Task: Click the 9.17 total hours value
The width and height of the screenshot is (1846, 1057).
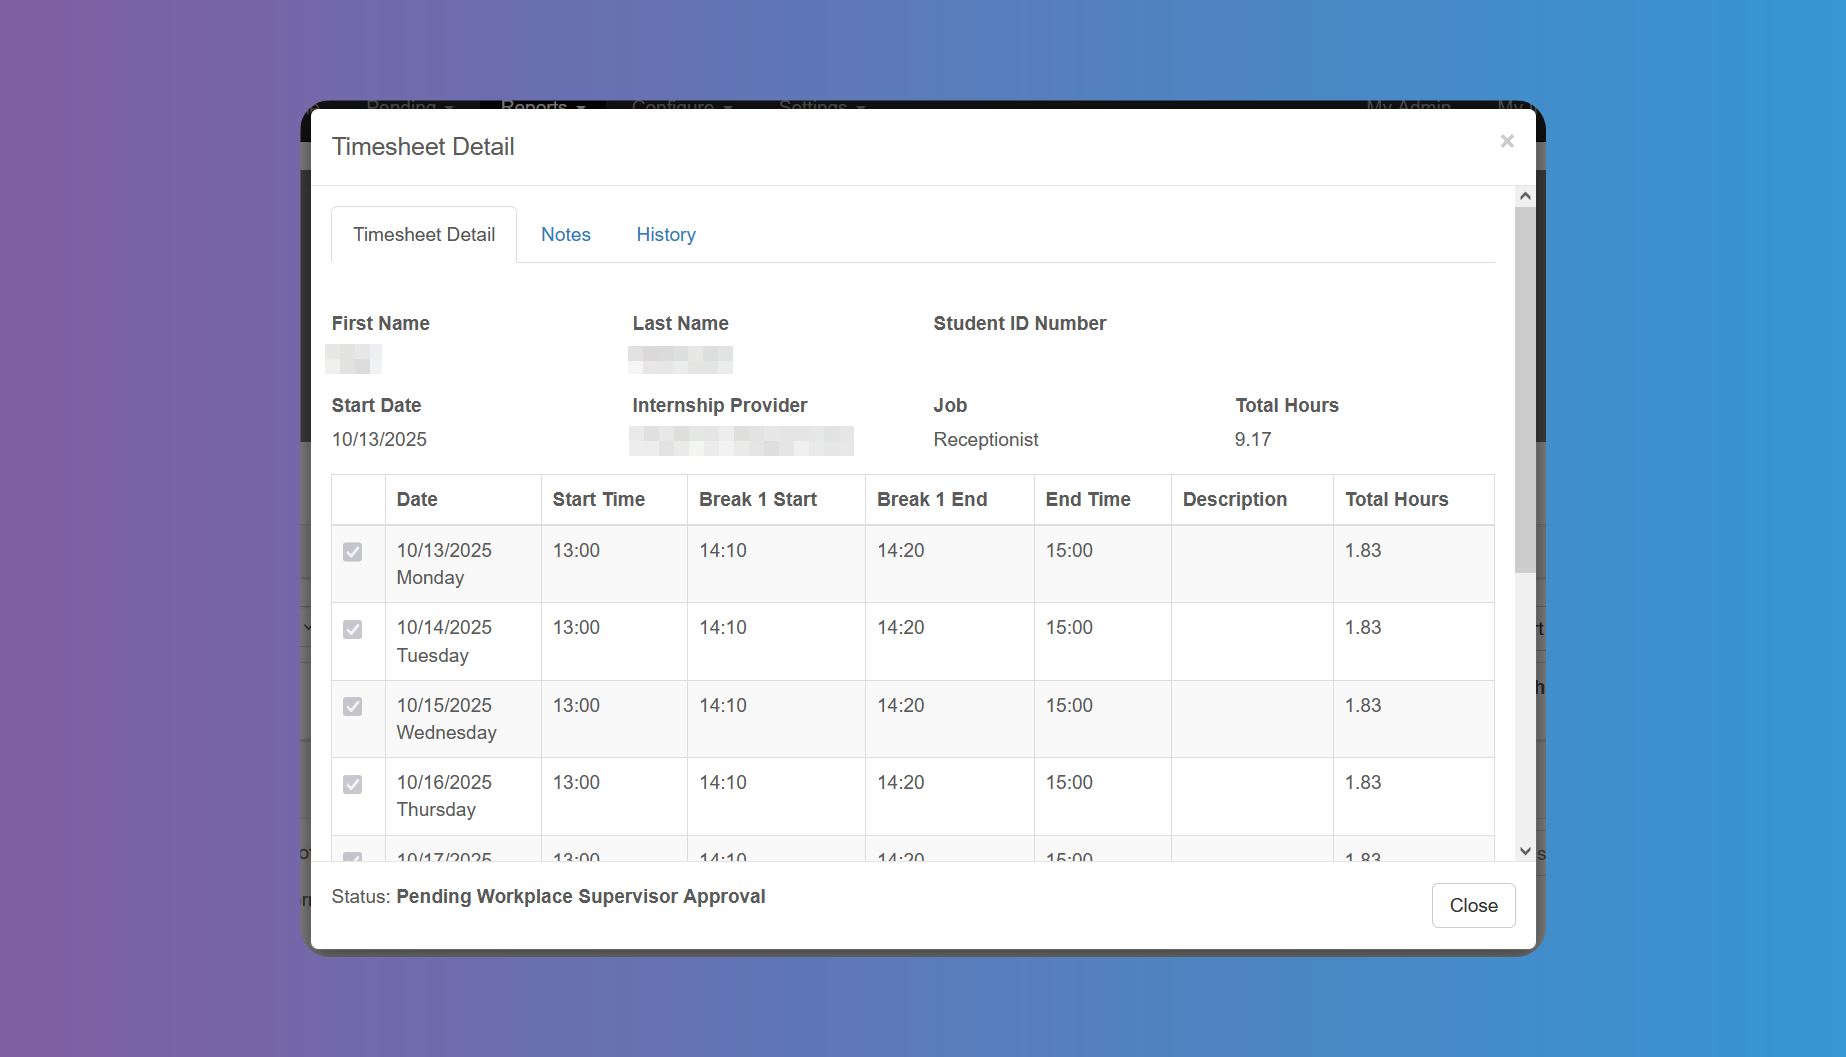Action: pos(1253,439)
